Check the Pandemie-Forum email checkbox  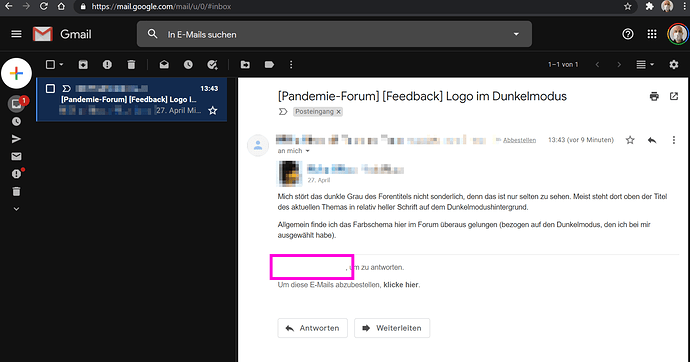(50, 88)
